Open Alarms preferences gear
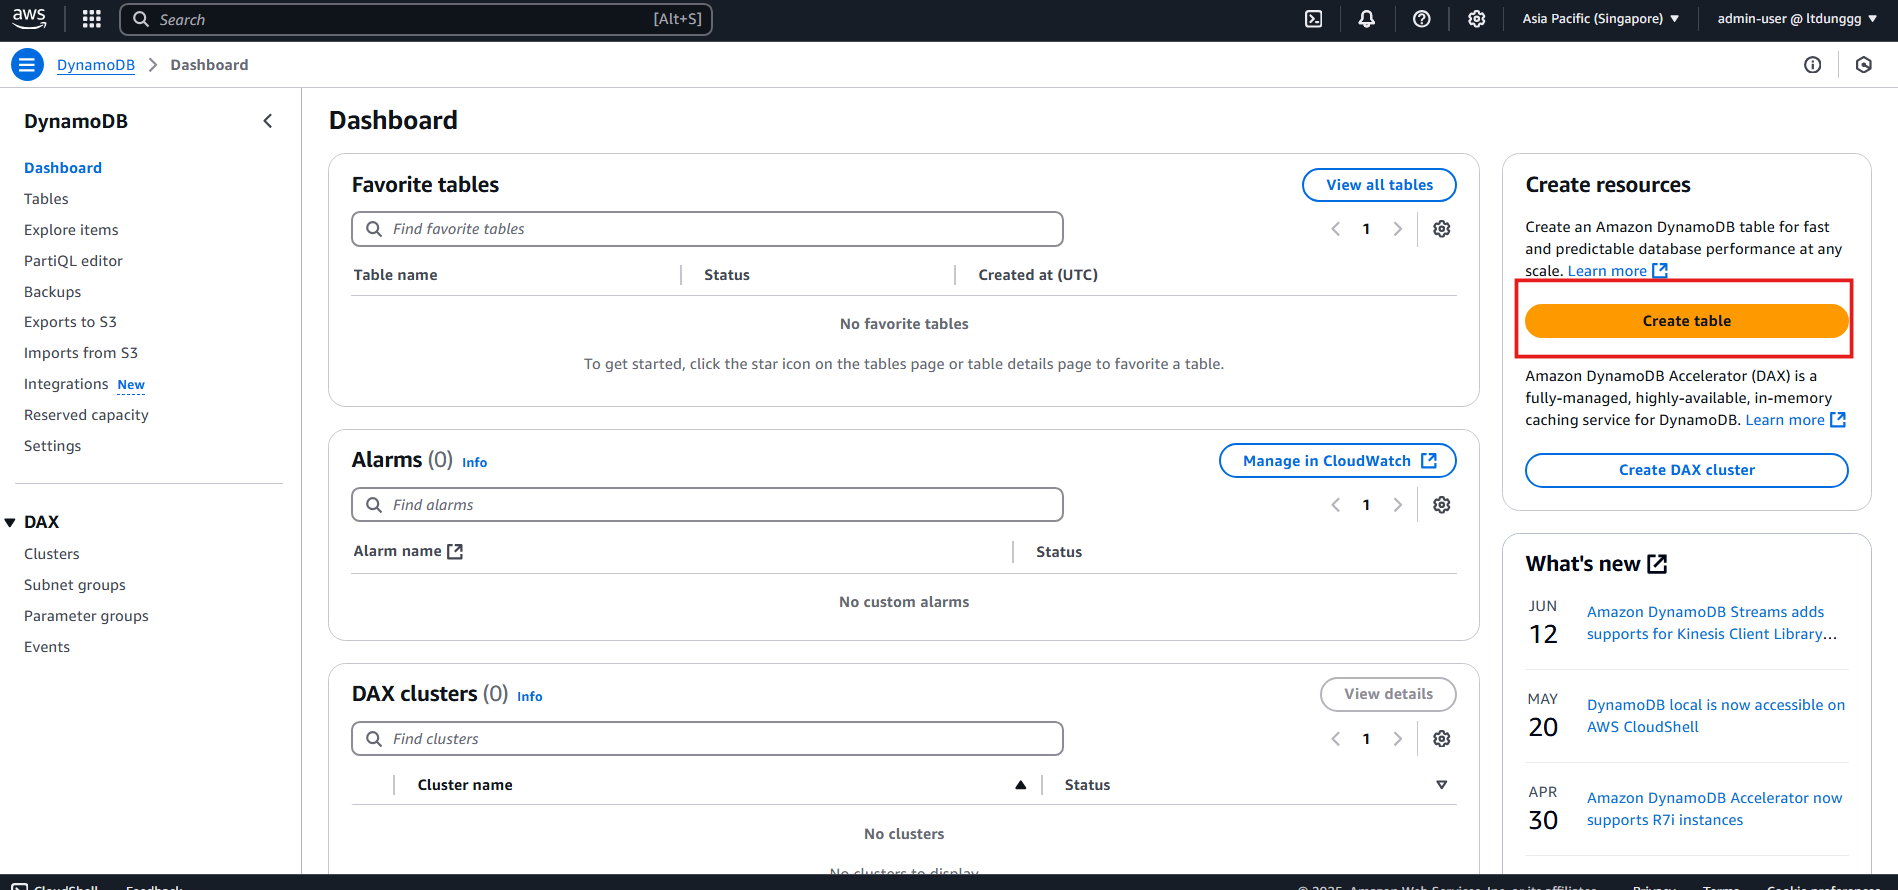 click(x=1442, y=505)
